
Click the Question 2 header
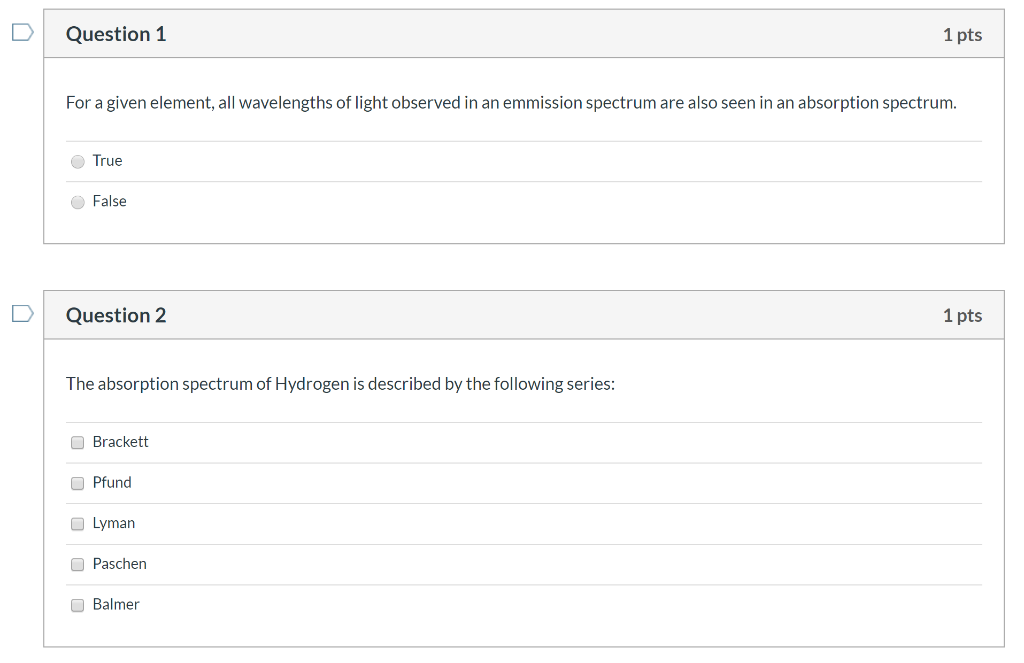(116, 315)
